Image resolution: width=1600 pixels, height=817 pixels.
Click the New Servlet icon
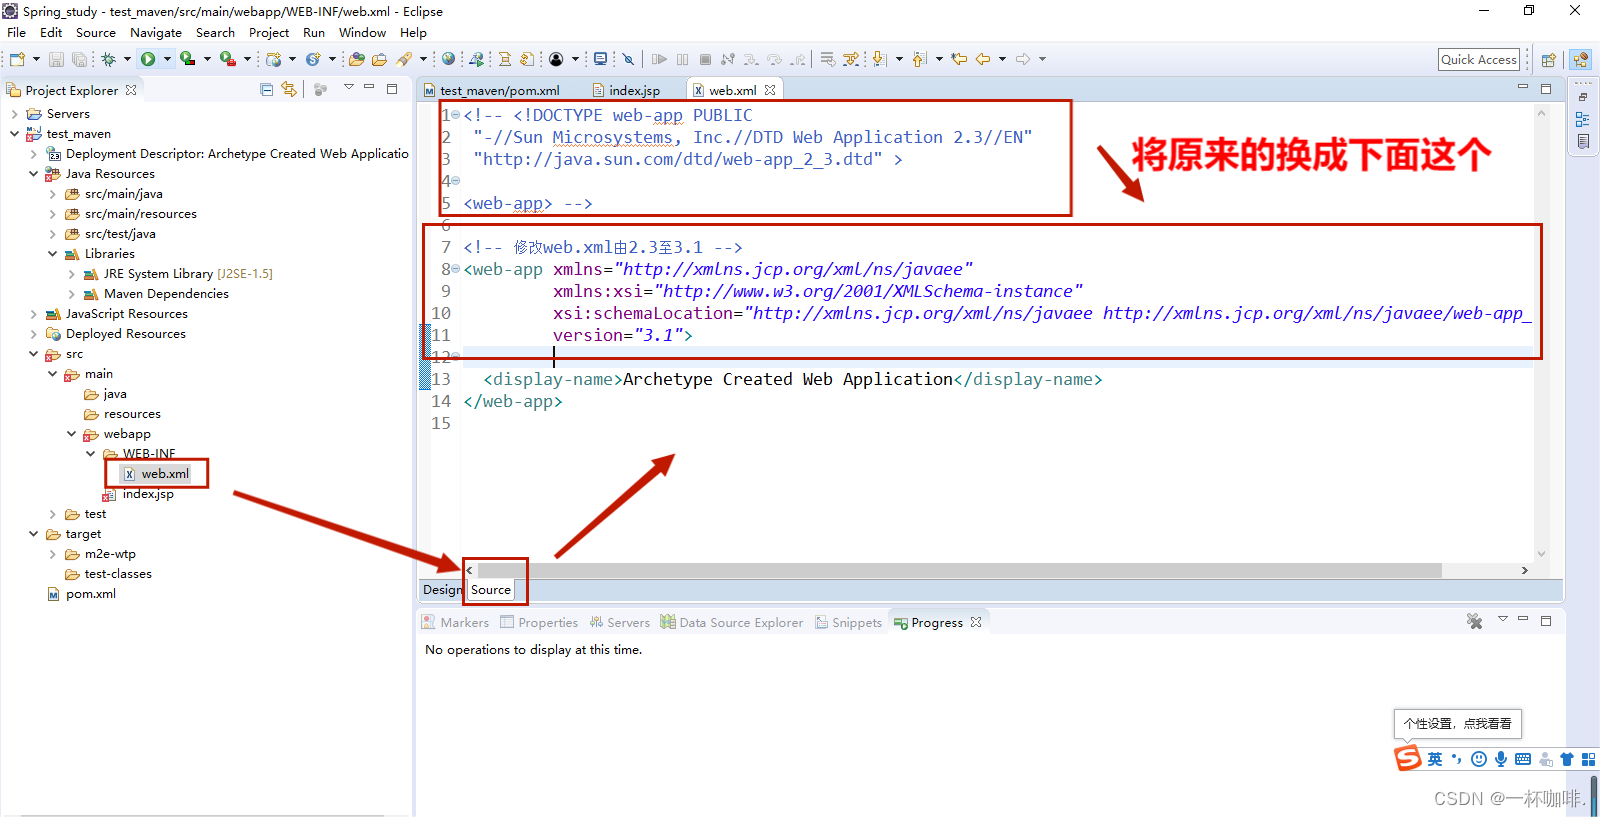tap(313, 59)
